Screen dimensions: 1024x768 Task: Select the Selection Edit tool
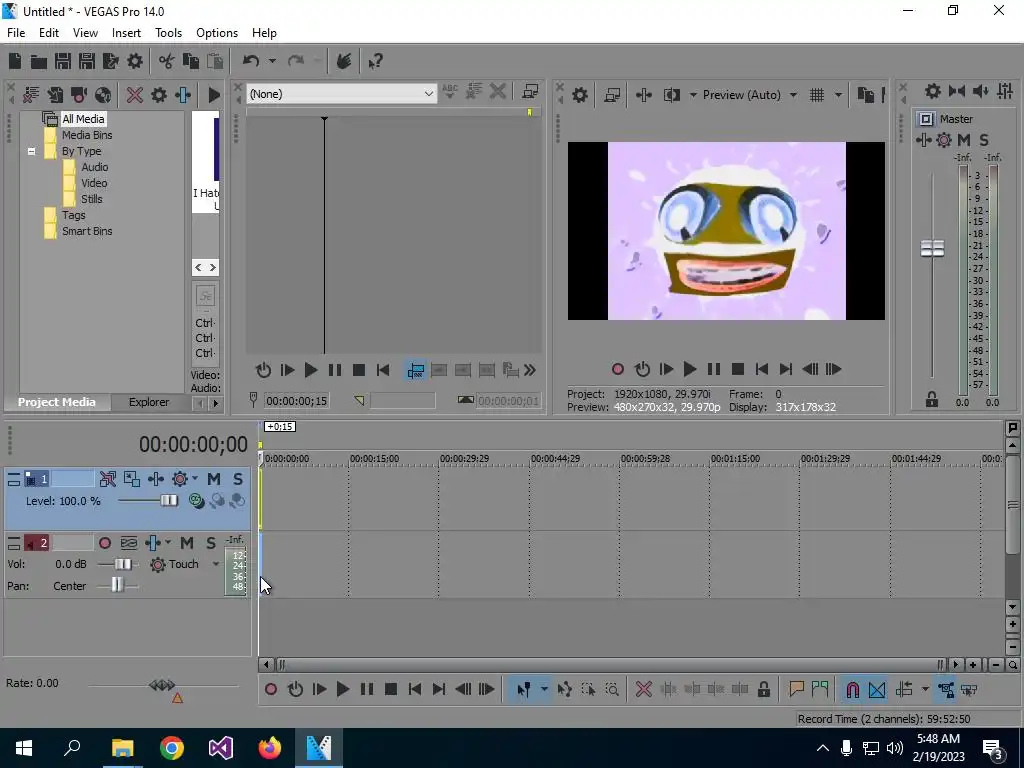tap(588, 689)
